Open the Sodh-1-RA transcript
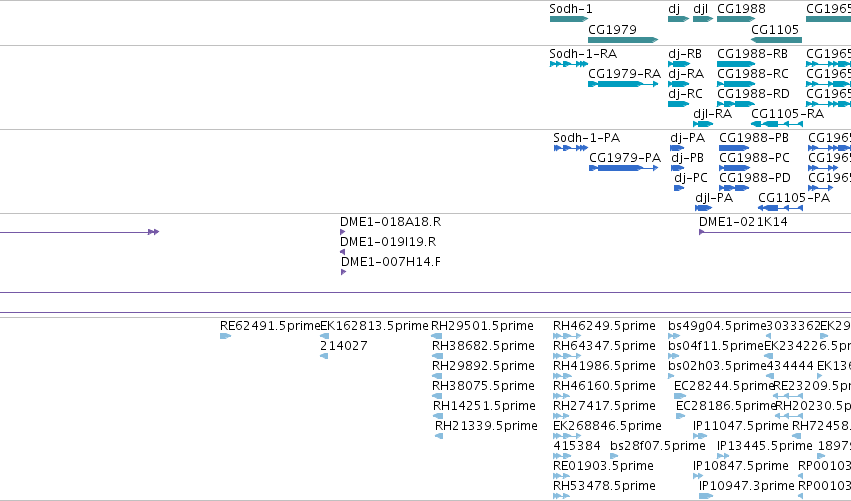Viewport: 851px width, 501px height. coord(568,64)
